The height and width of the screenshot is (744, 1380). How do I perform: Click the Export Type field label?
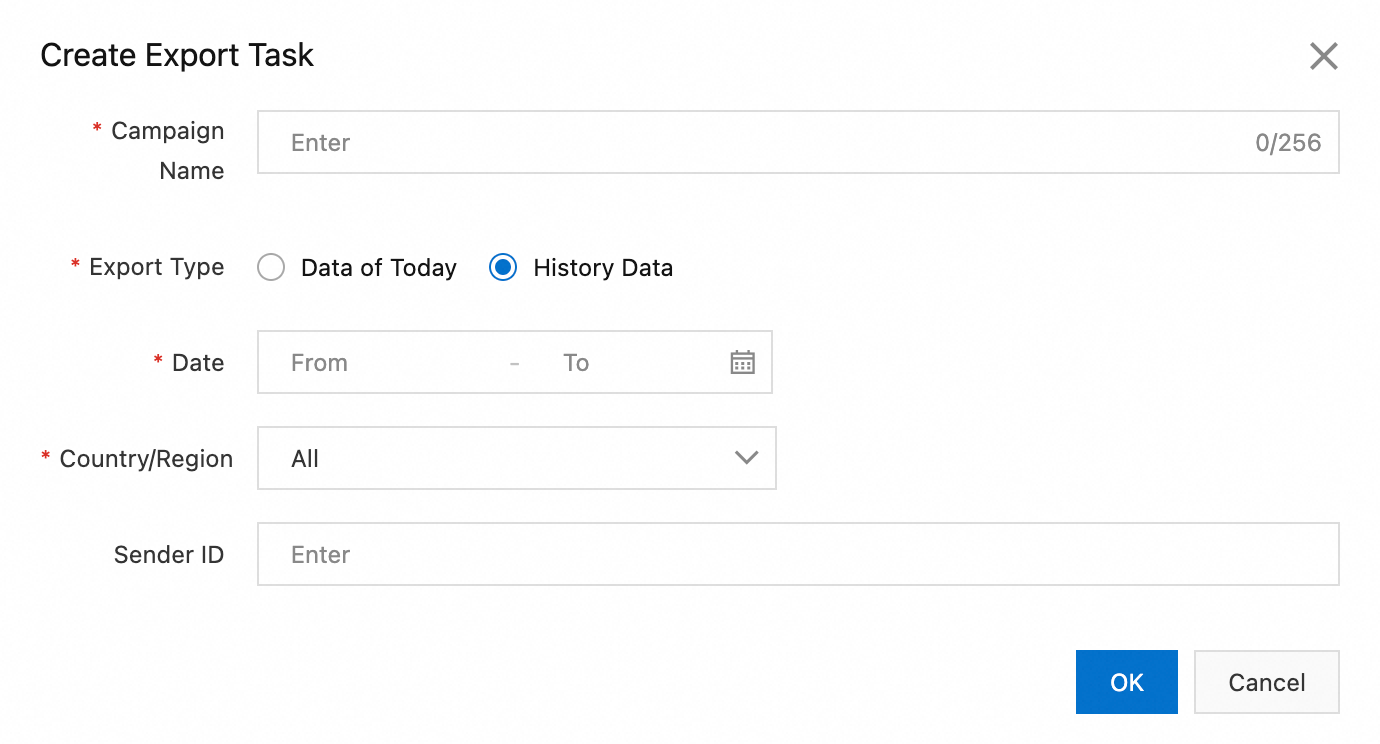(x=157, y=267)
